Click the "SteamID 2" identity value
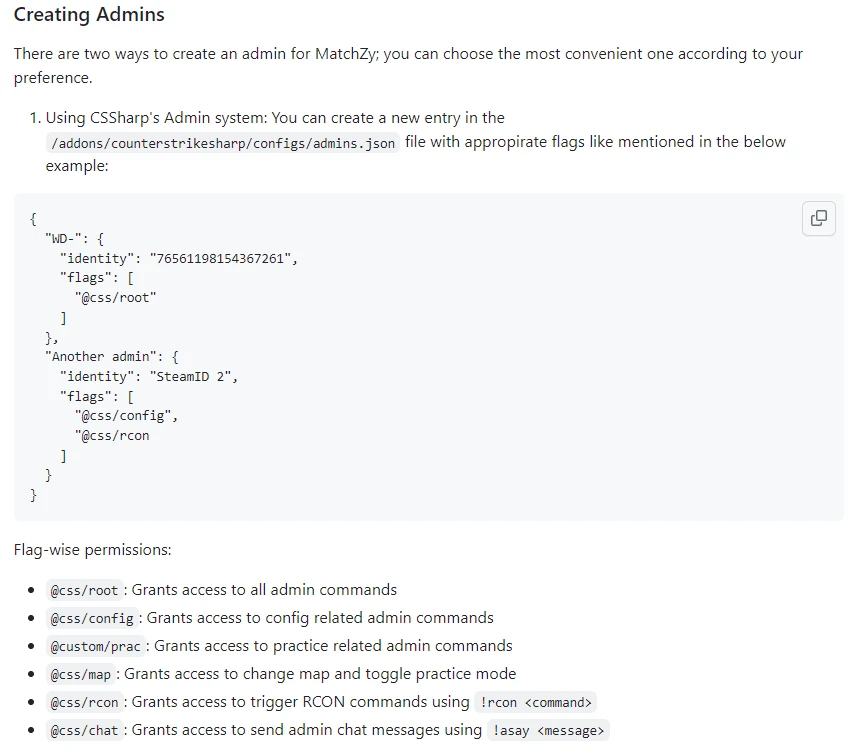Screen dimensions: 852x756 [x=194, y=376]
